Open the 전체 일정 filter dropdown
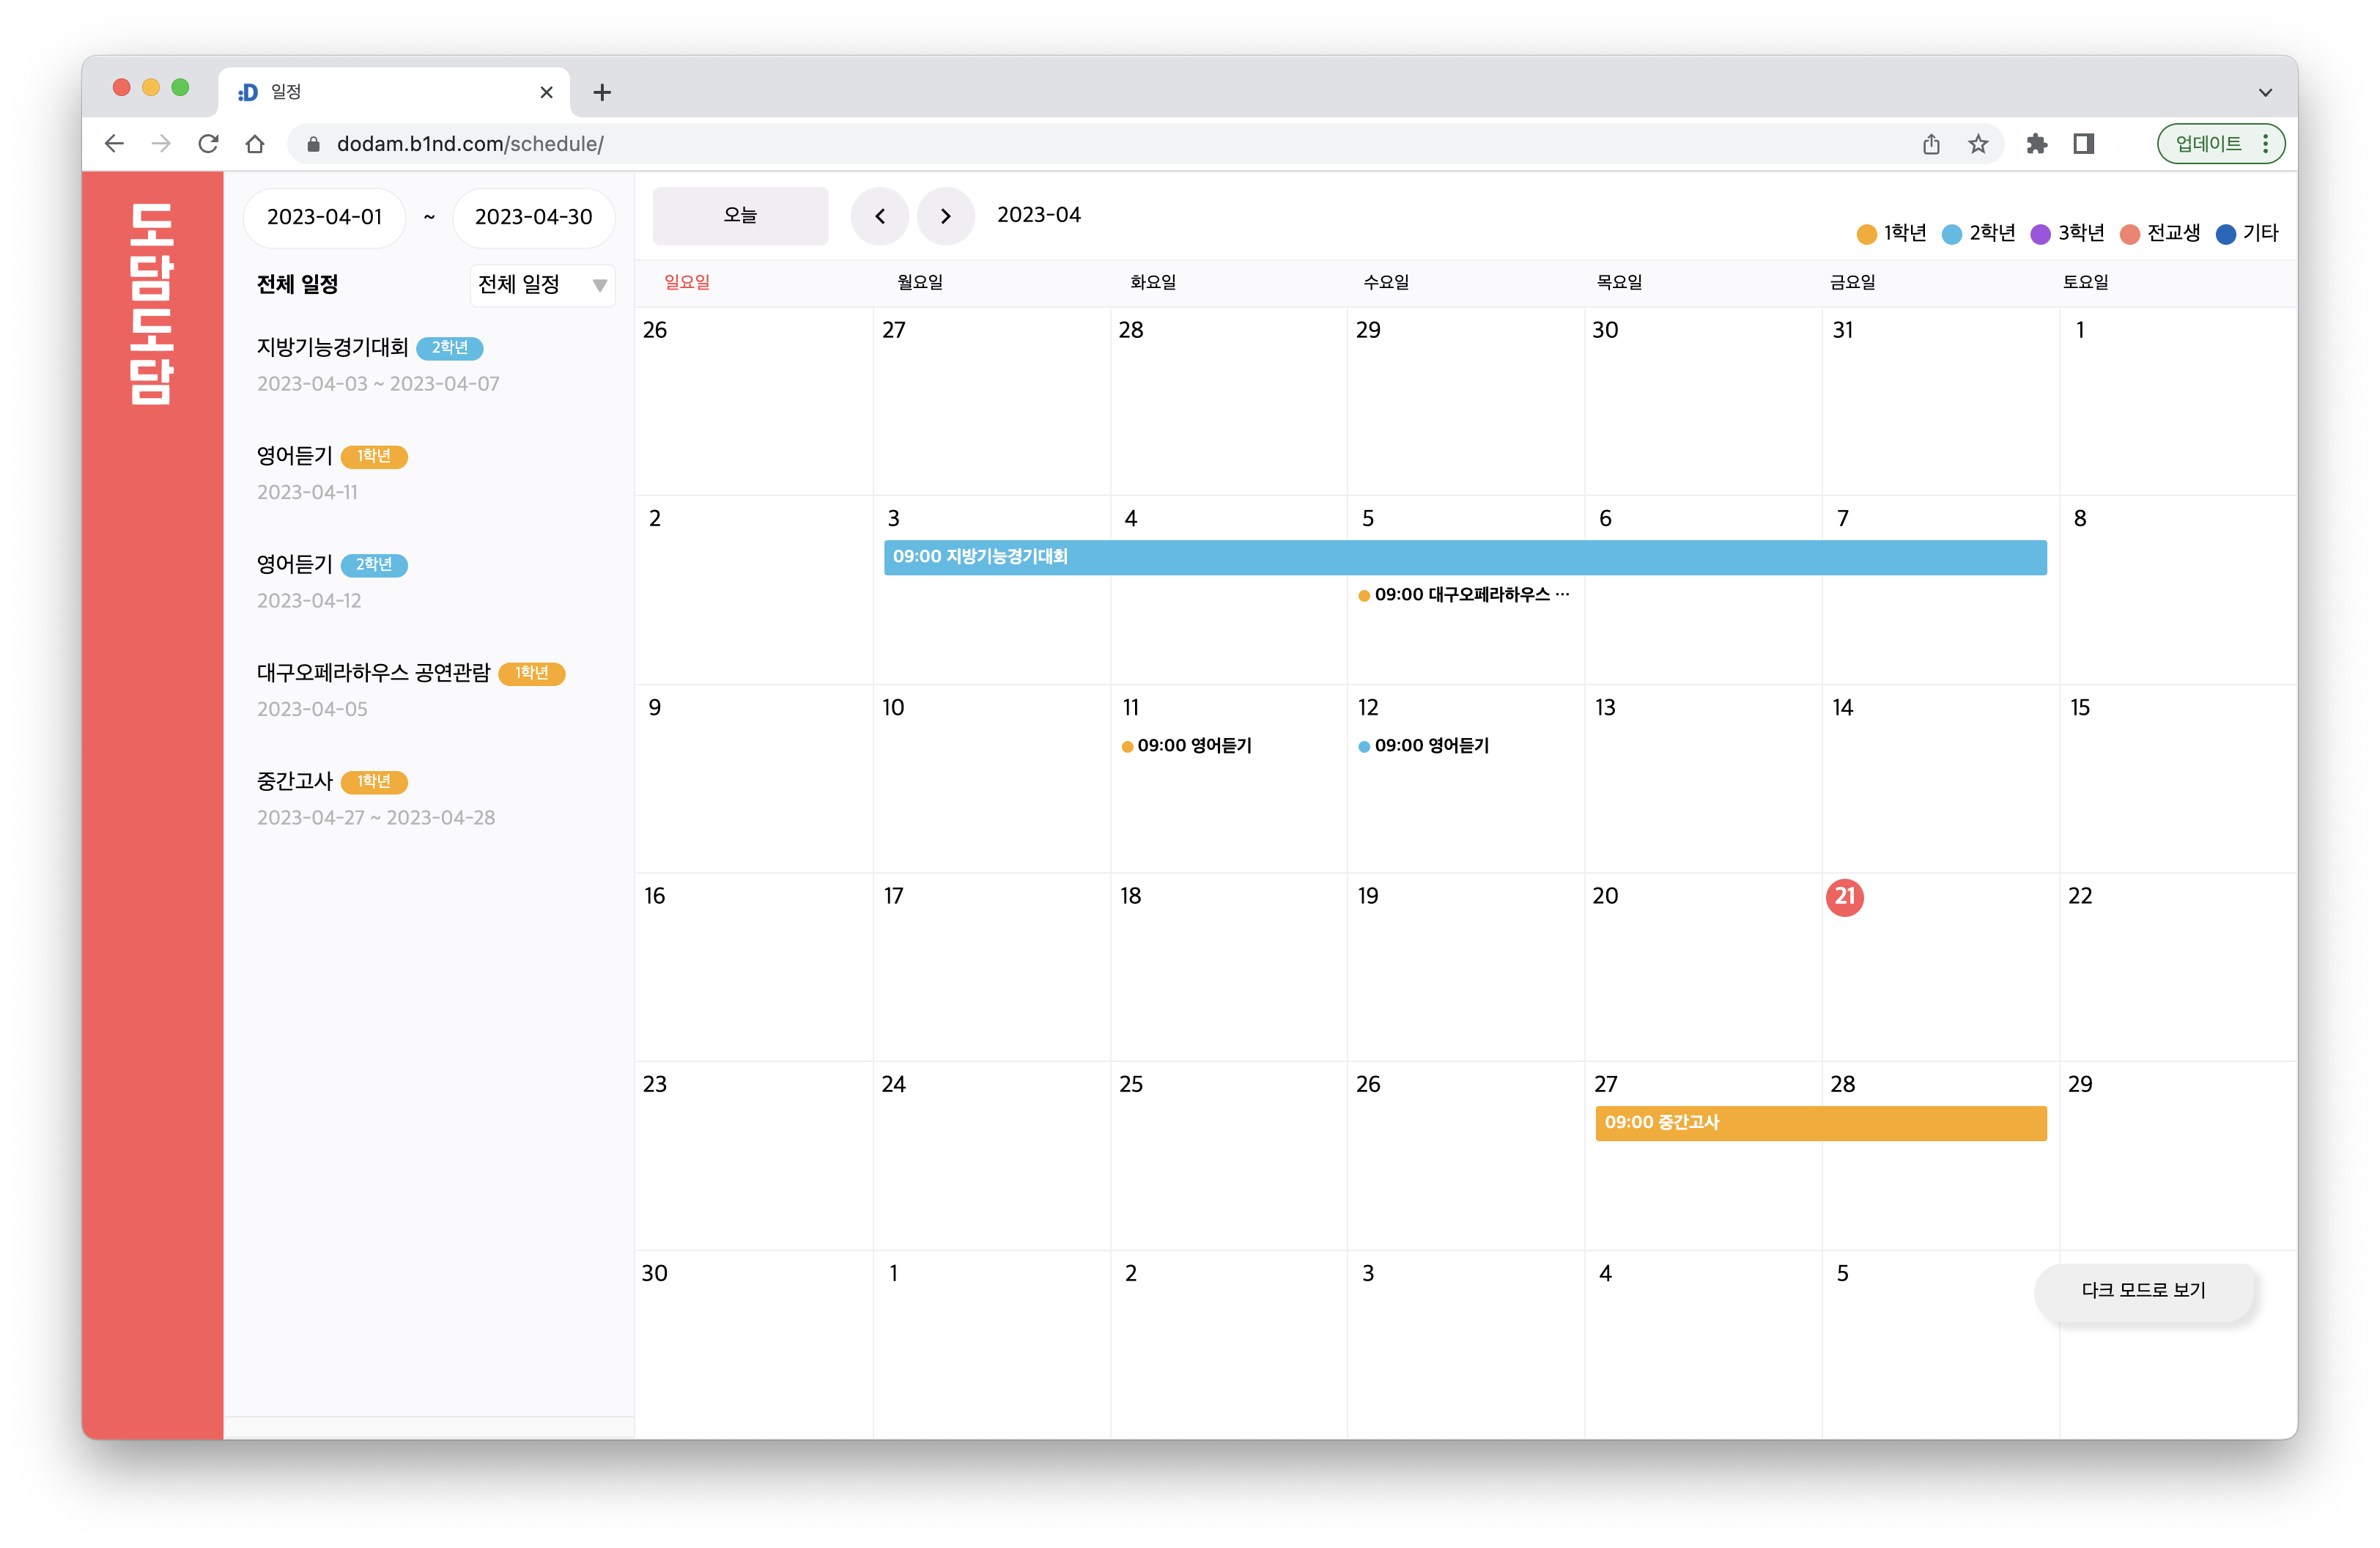2380x1548 pixels. [542, 285]
